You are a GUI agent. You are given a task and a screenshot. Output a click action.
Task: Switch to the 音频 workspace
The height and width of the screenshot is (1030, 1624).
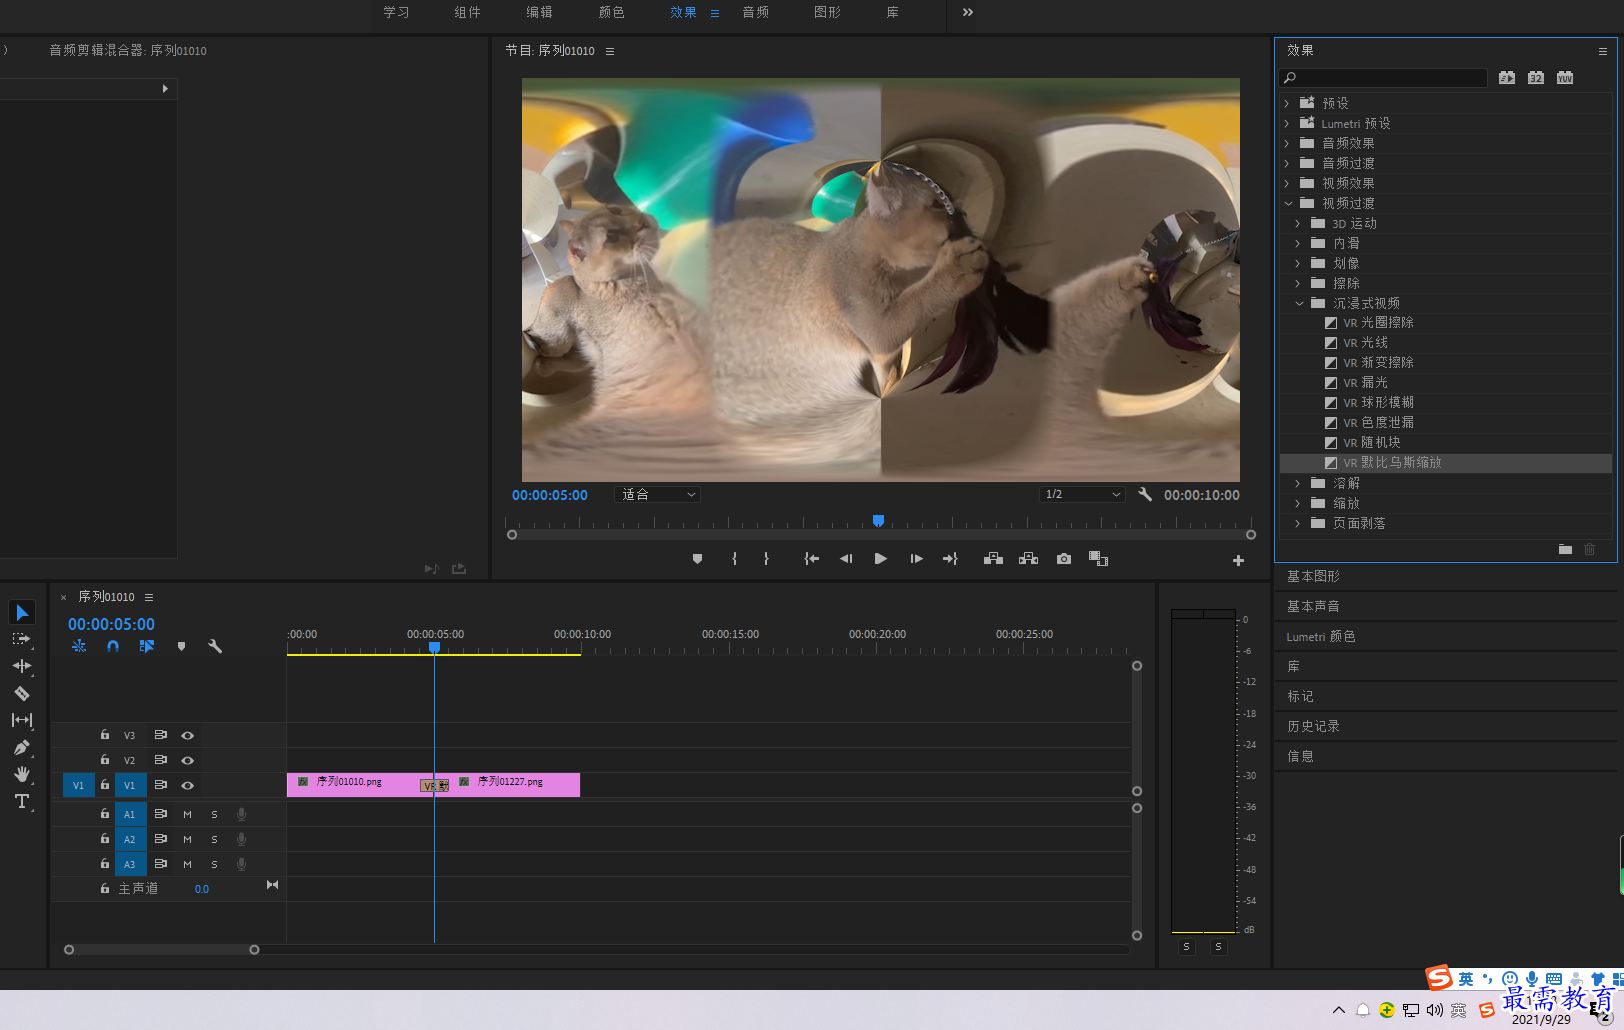point(756,12)
